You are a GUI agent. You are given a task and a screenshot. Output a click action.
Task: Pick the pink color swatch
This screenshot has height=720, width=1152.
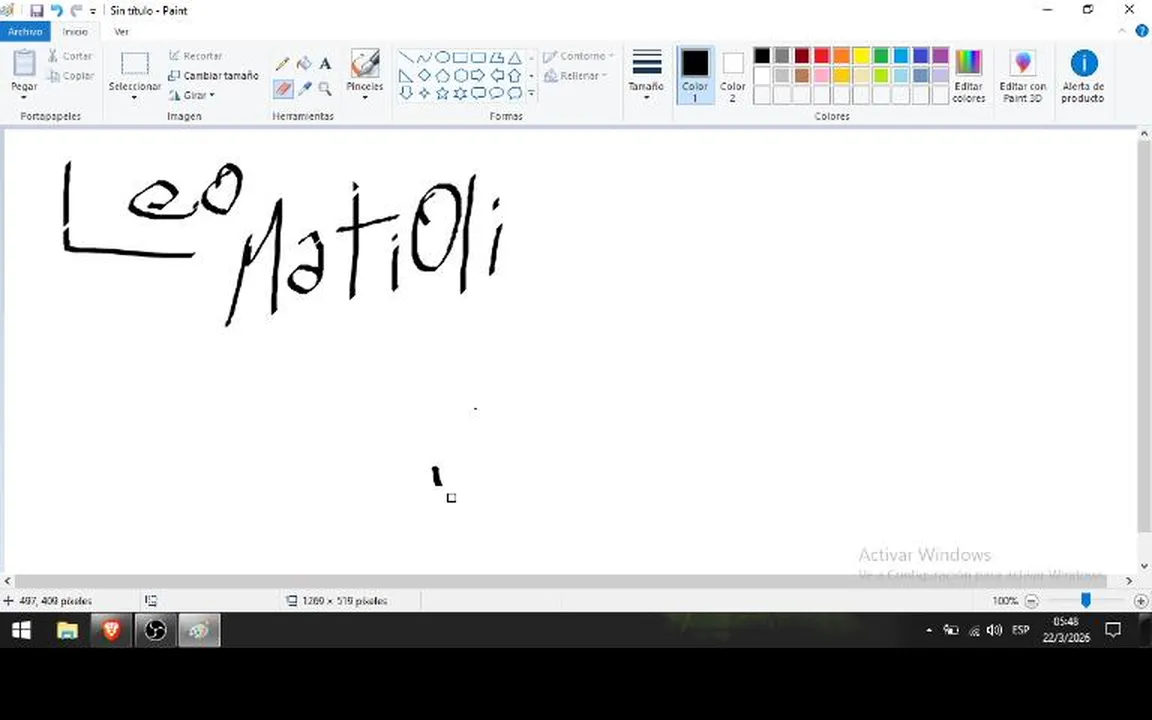click(x=821, y=75)
